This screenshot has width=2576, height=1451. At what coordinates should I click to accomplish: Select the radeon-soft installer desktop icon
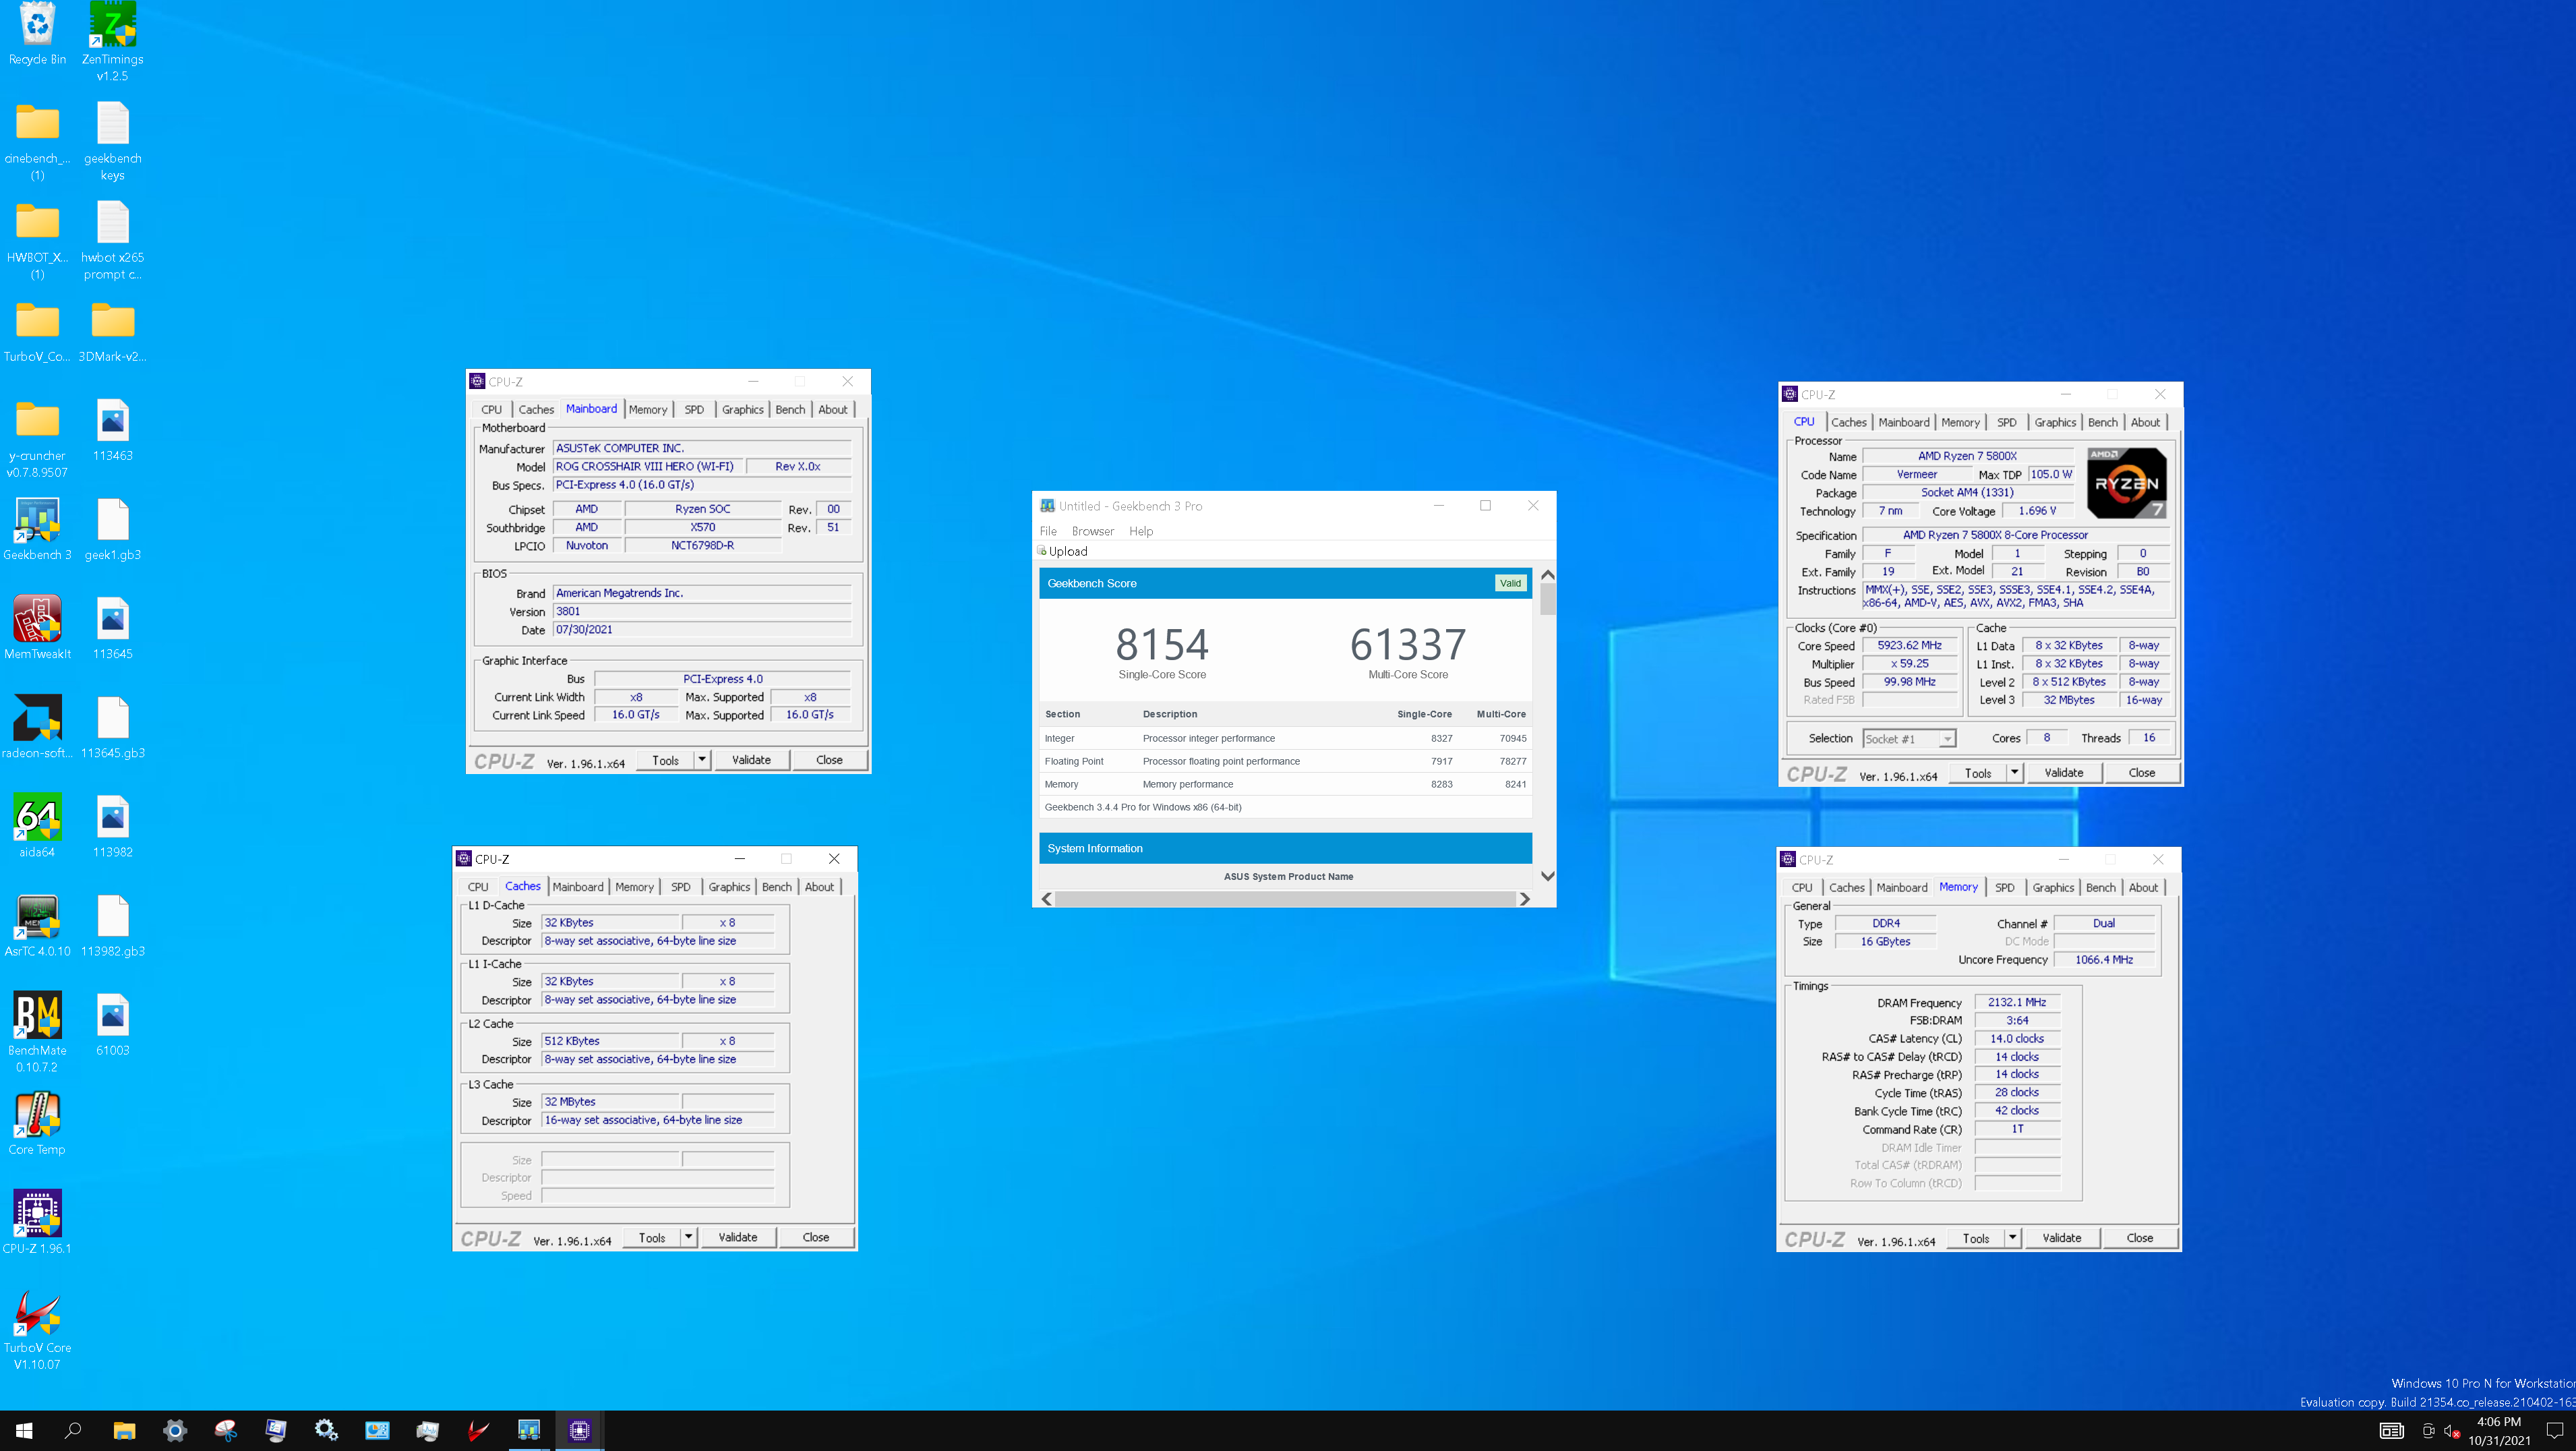point(37,727)
